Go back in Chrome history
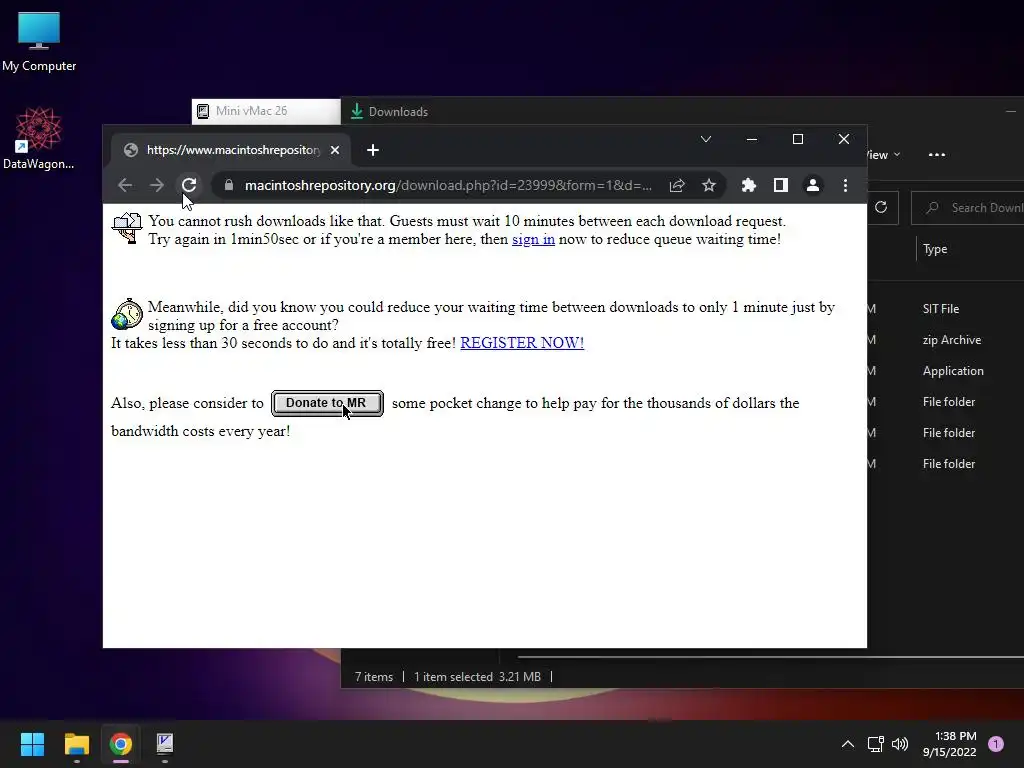1024x768 pixels. (125, 185)
